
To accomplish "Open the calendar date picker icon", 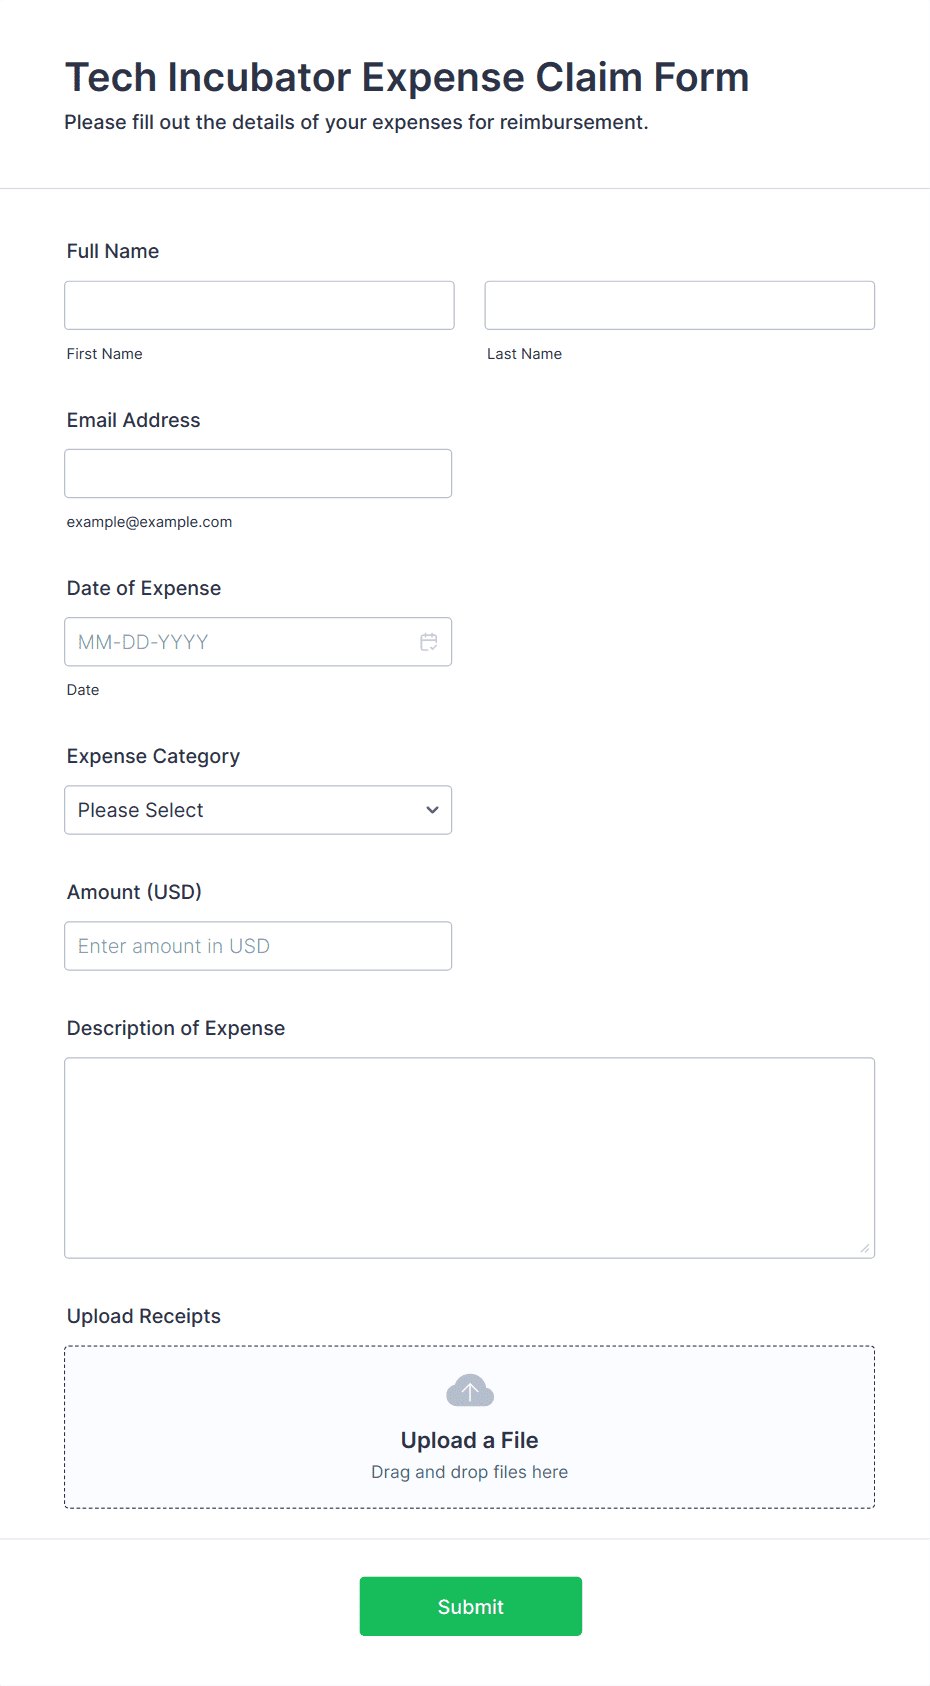I will point(429,642).
